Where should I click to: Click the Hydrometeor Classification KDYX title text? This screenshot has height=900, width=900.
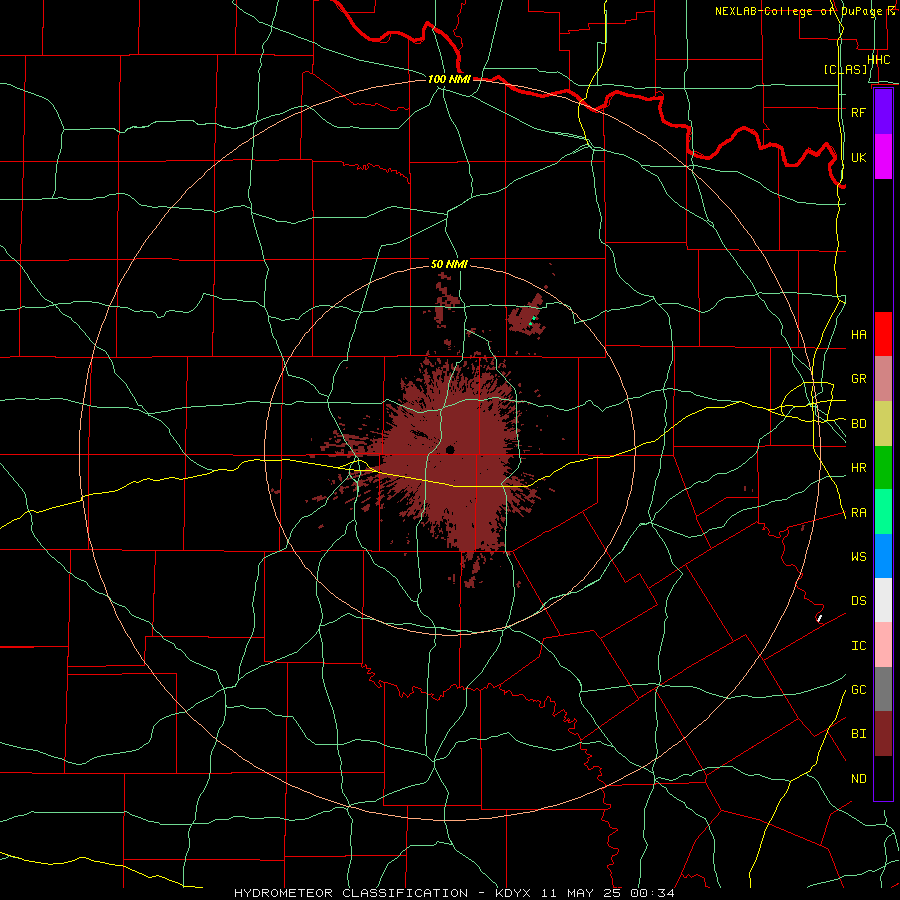453,893
